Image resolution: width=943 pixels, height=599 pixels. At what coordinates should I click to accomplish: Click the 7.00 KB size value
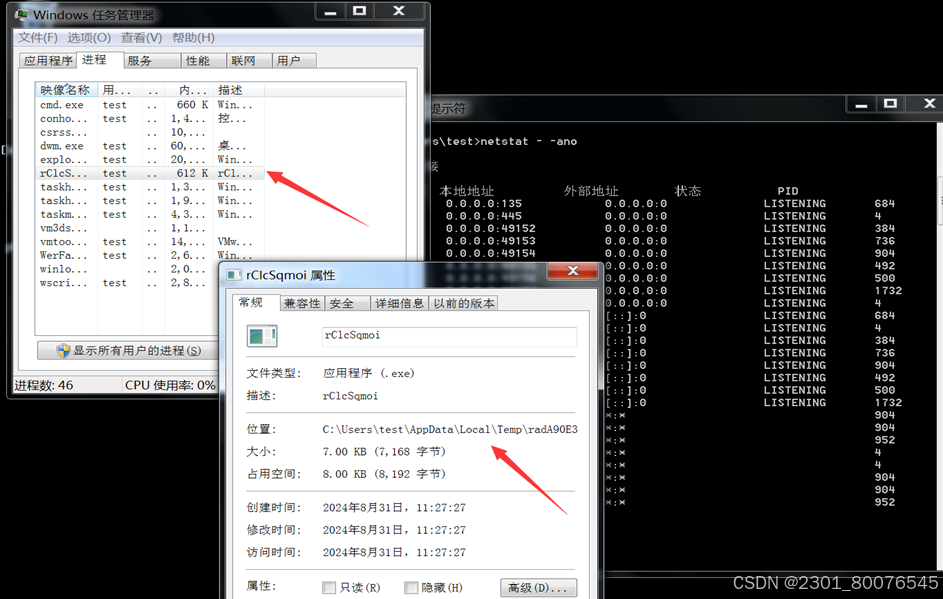click(x=384, y=452)
